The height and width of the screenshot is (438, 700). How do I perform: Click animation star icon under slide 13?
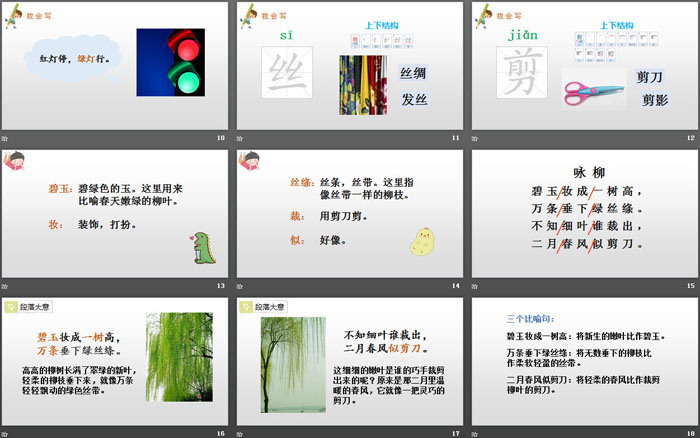[4, 286]
